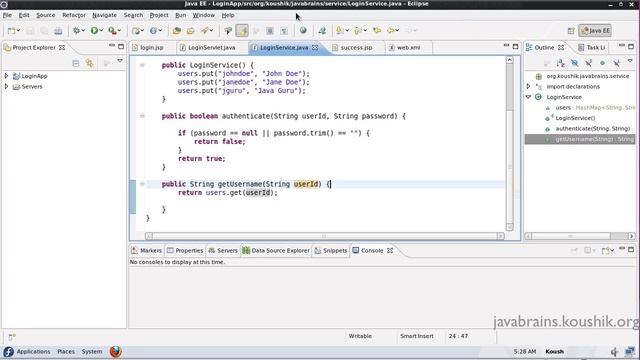Click the Search flashlight toolbar icon

205,31
